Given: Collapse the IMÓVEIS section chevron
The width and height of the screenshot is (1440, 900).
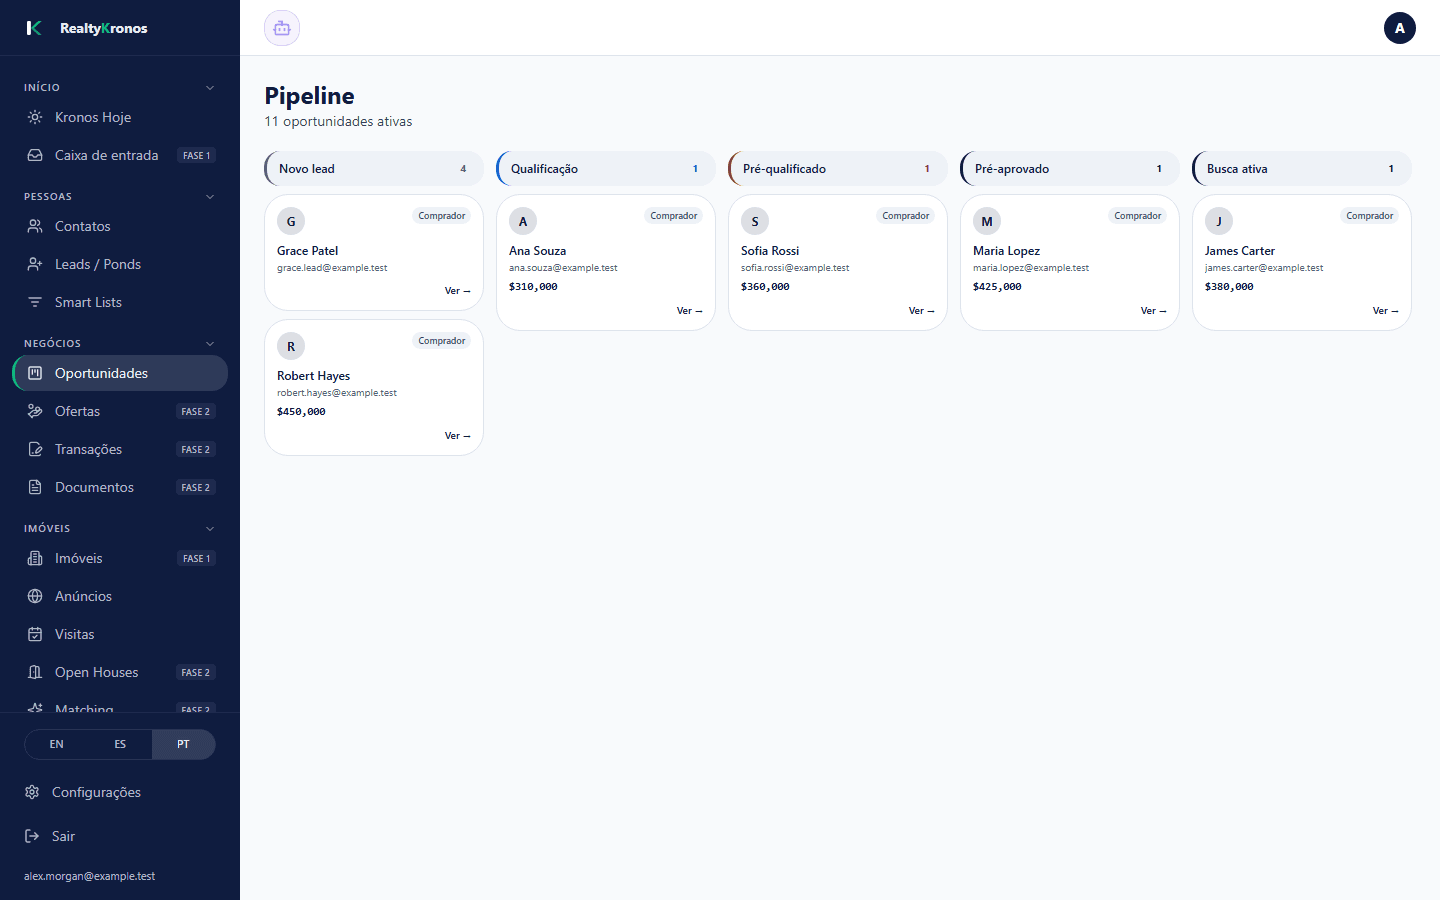Looking at the screenshot, I should pos(210,528).
